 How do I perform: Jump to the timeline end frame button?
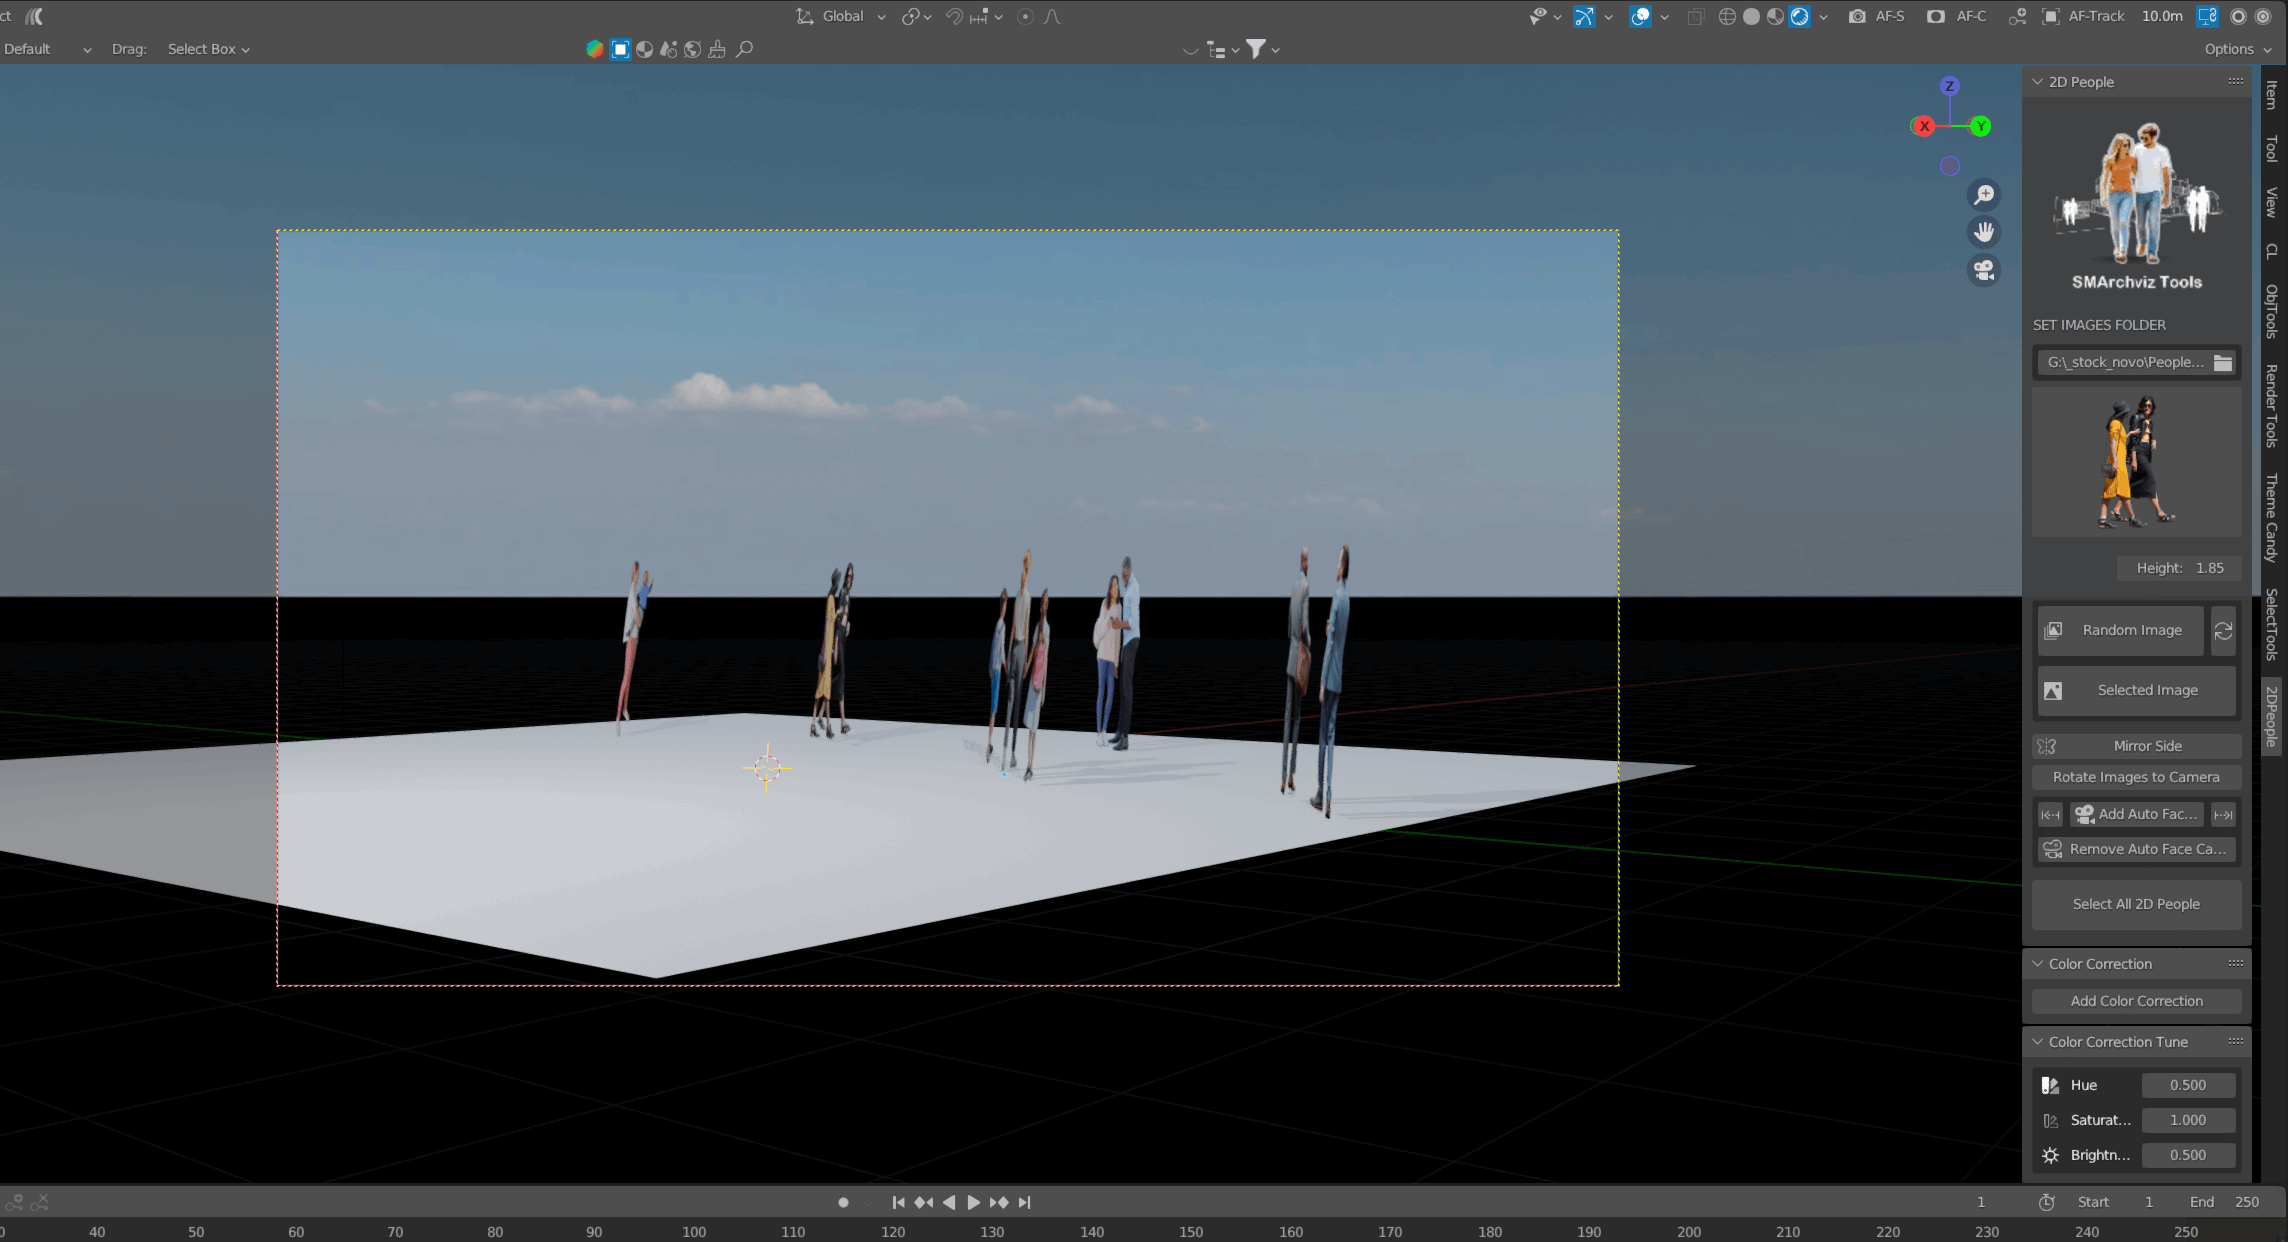[x=1025, y=1203]
